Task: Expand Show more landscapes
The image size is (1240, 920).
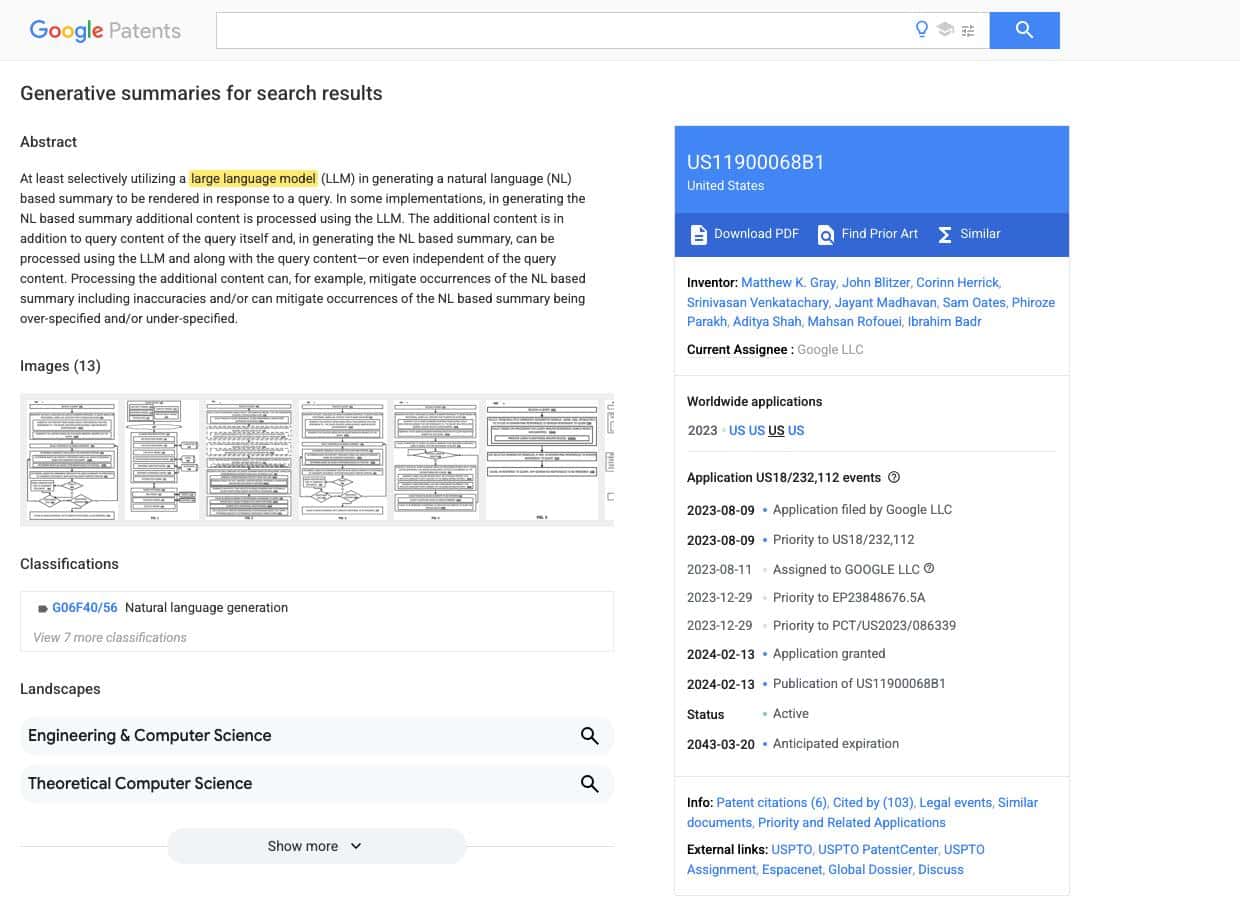Action: [316, 846]
